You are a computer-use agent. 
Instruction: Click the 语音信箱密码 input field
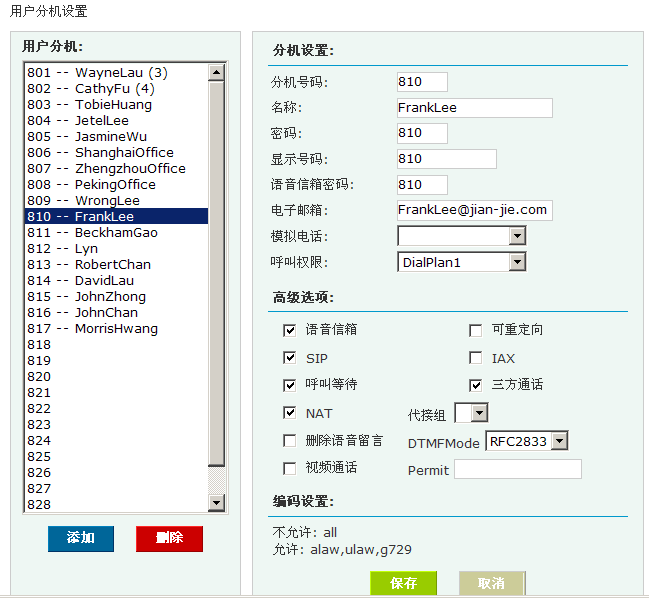pyautogui.click(x=422, y=185)
